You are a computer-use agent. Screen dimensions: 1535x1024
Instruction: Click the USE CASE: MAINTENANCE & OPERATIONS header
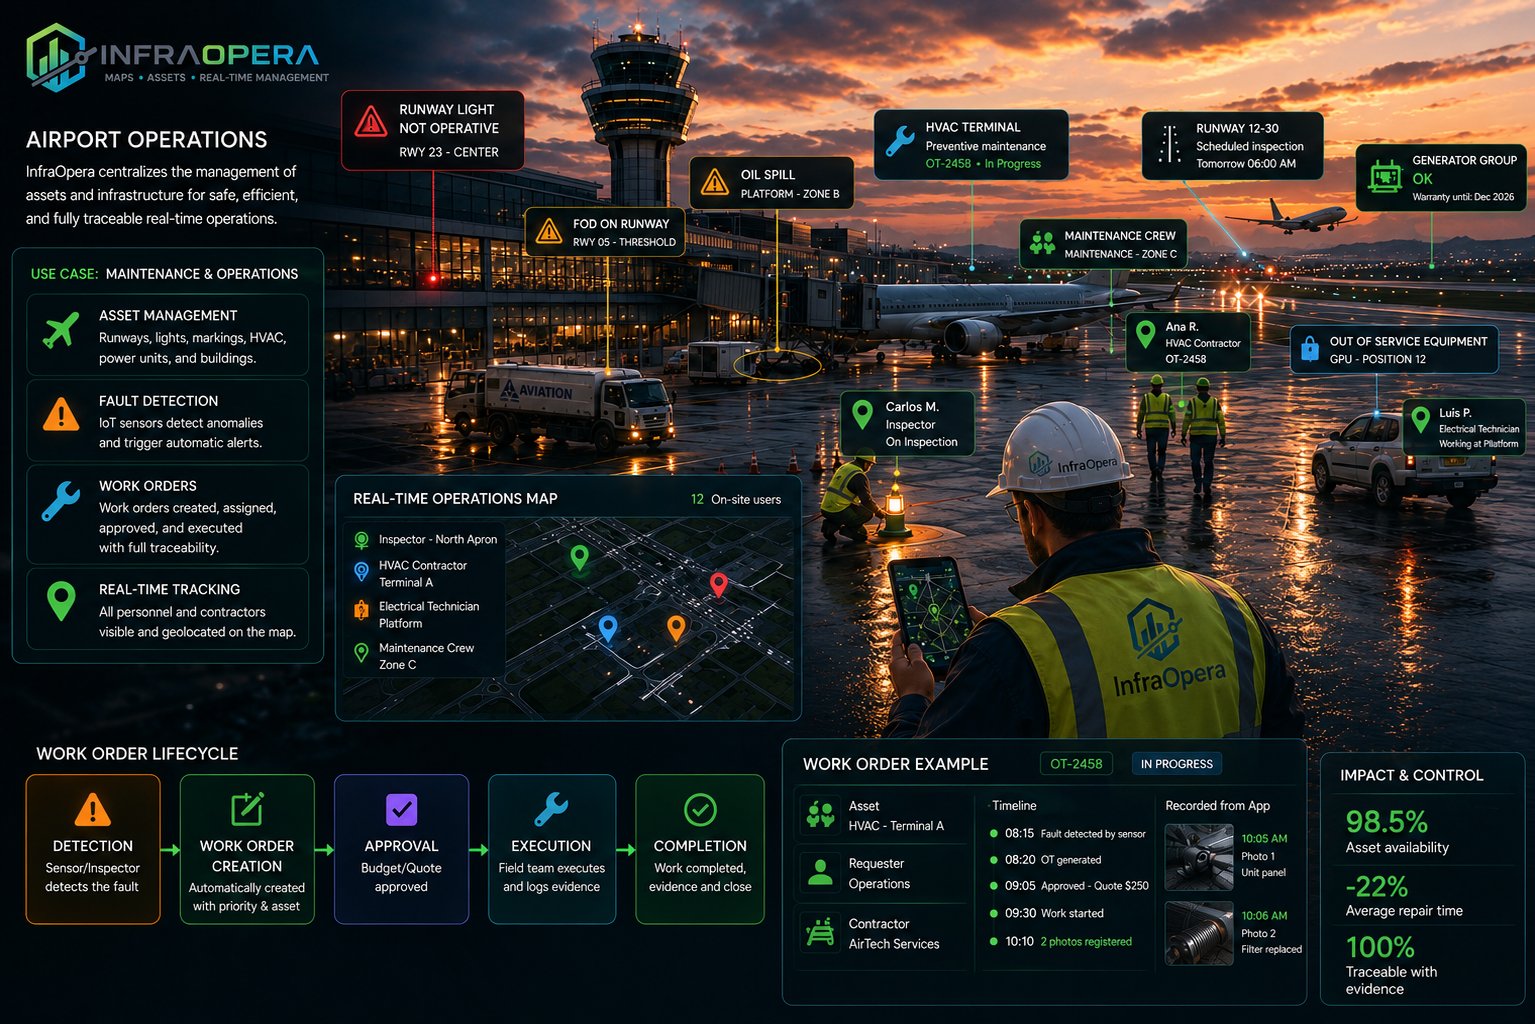pyautogui.click(x=164, y=274)
